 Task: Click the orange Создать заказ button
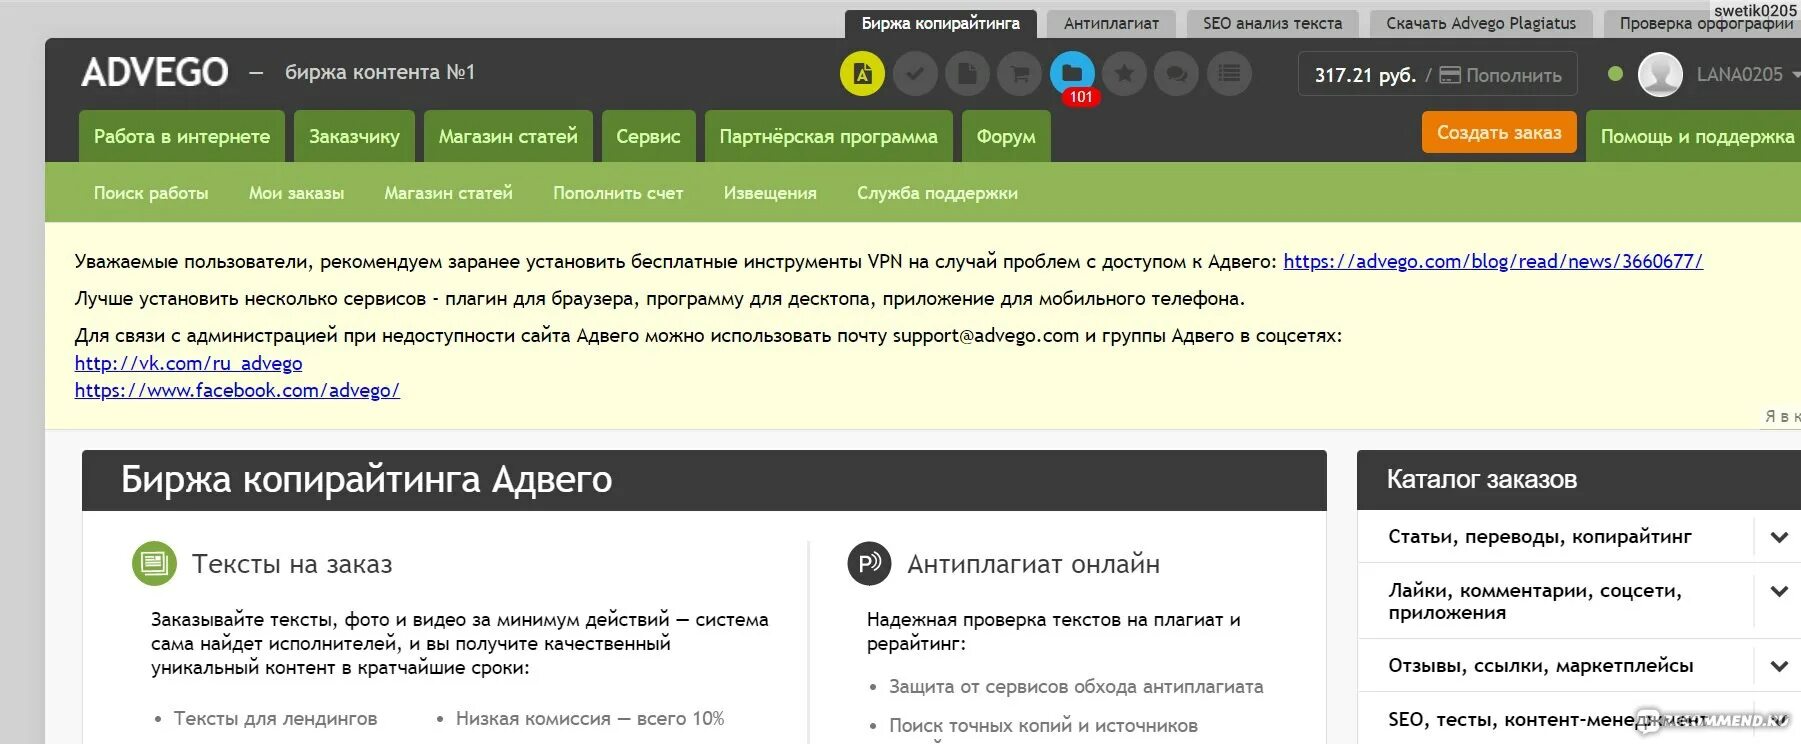click(x=1499, y=132)
